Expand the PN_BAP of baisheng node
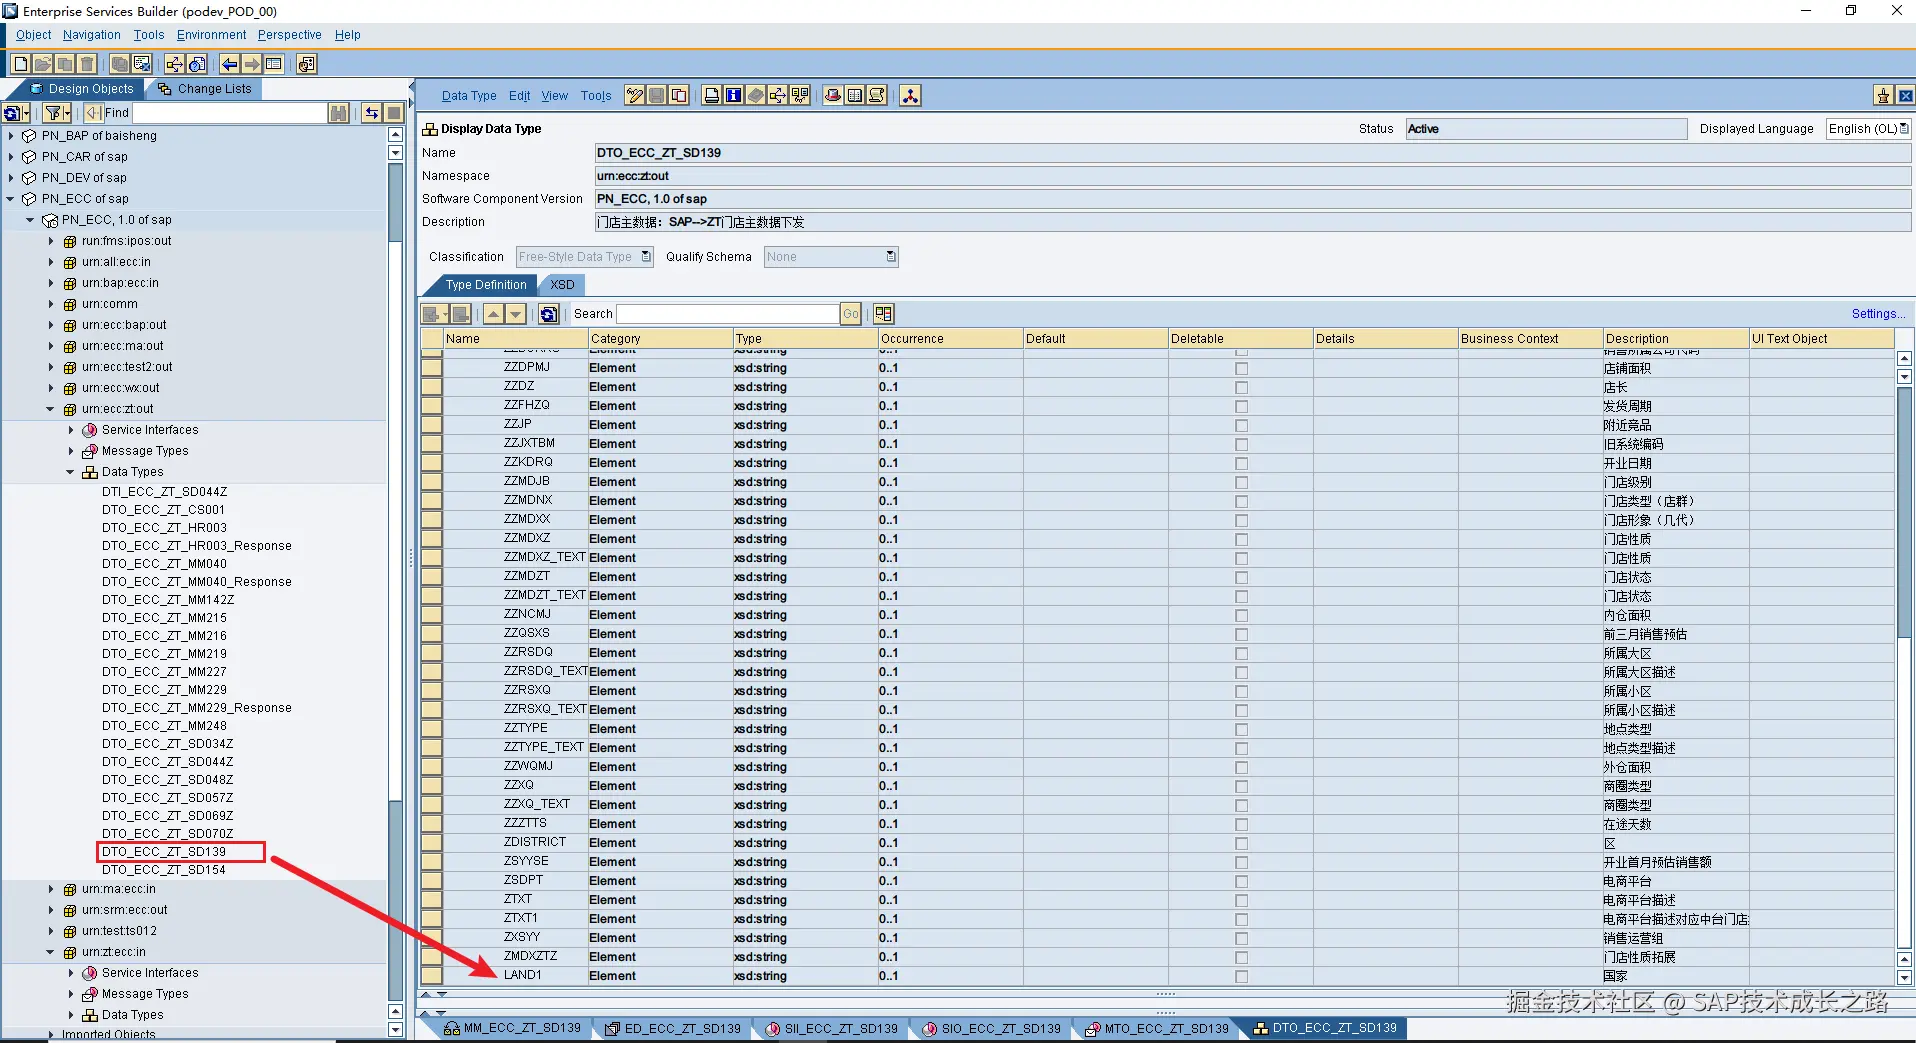 (11, 136)
